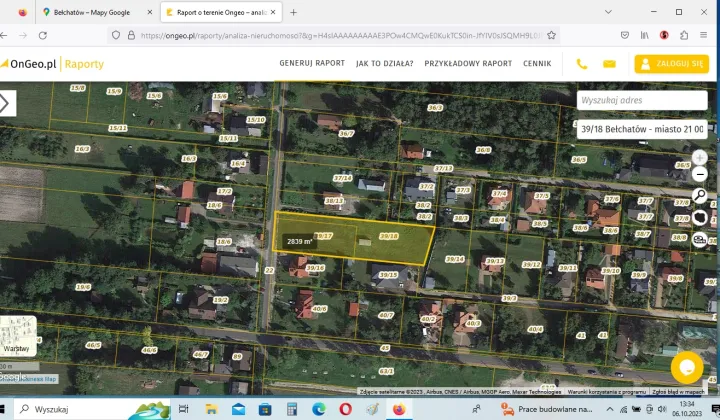
Task: Close the Bełchatów – Mapy Google tab
Action: click(150, 12)
